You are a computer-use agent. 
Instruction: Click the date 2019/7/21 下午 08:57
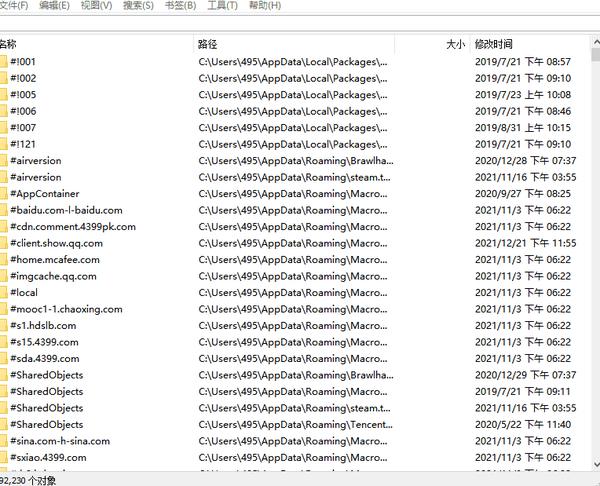[523, 62]
